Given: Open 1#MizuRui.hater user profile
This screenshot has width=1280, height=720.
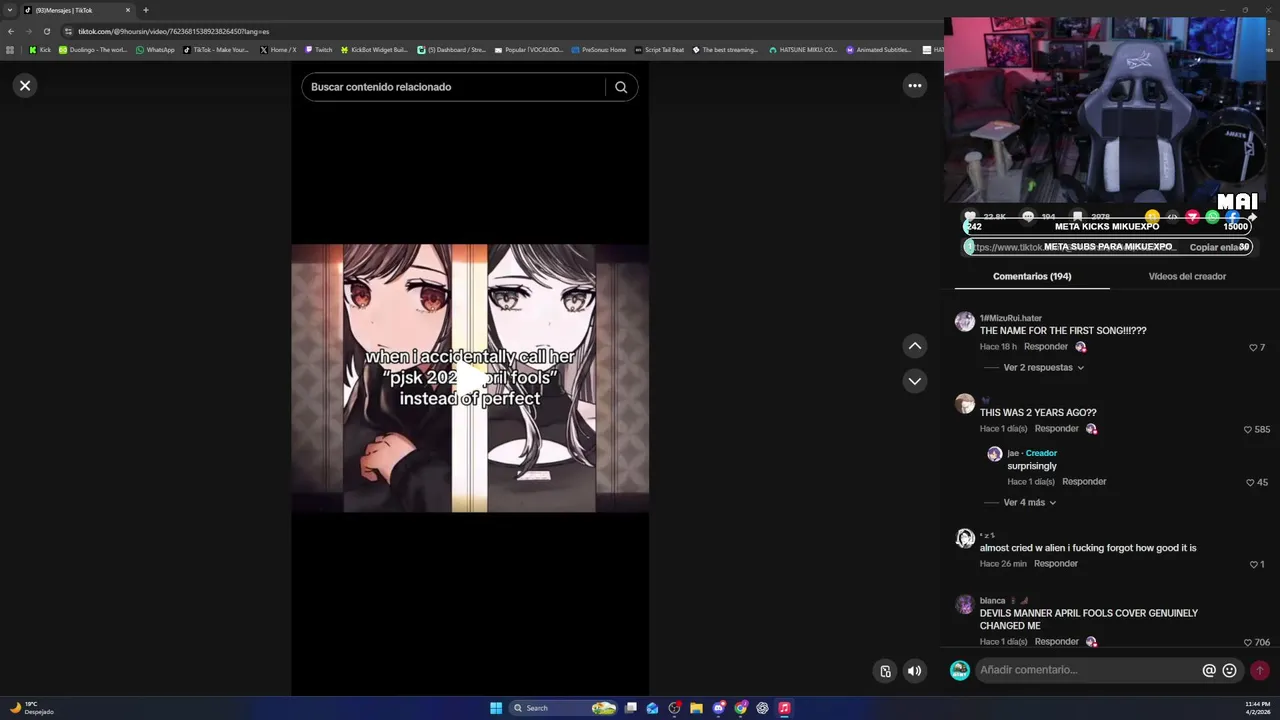Looking at the screenshot, I should (x=1011, y=318).
